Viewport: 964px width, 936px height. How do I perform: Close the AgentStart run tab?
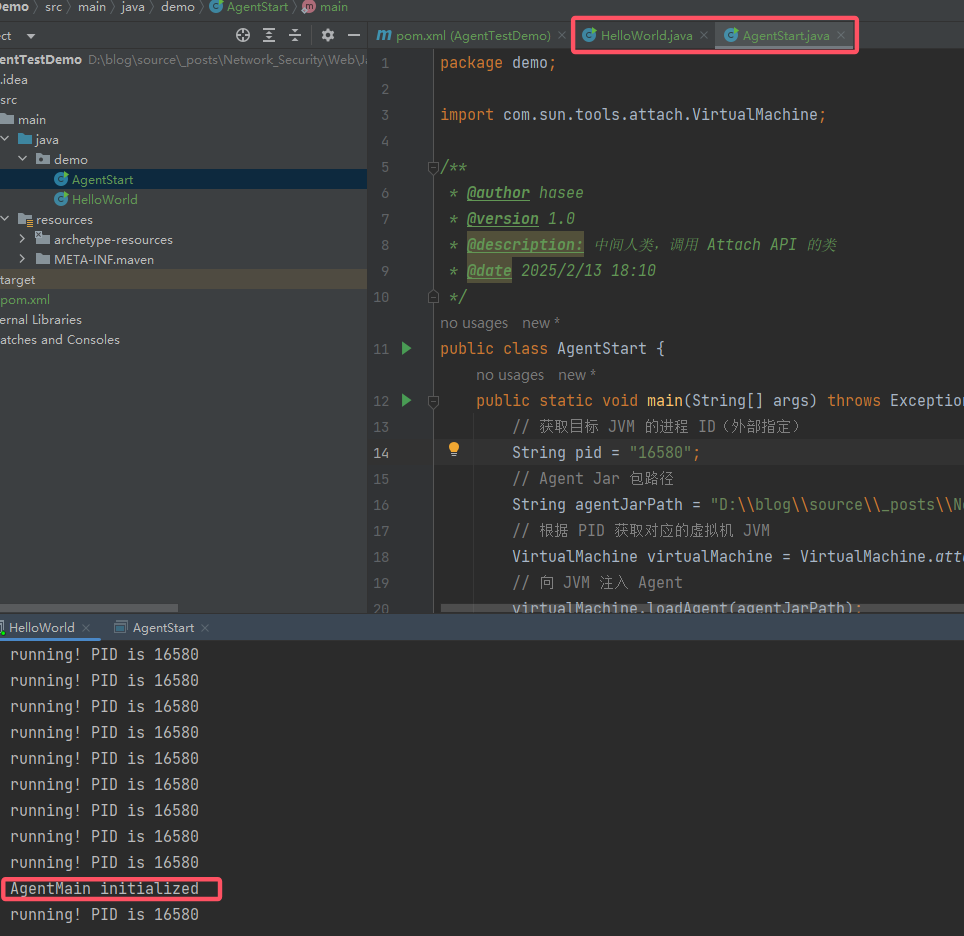point(205,627)
